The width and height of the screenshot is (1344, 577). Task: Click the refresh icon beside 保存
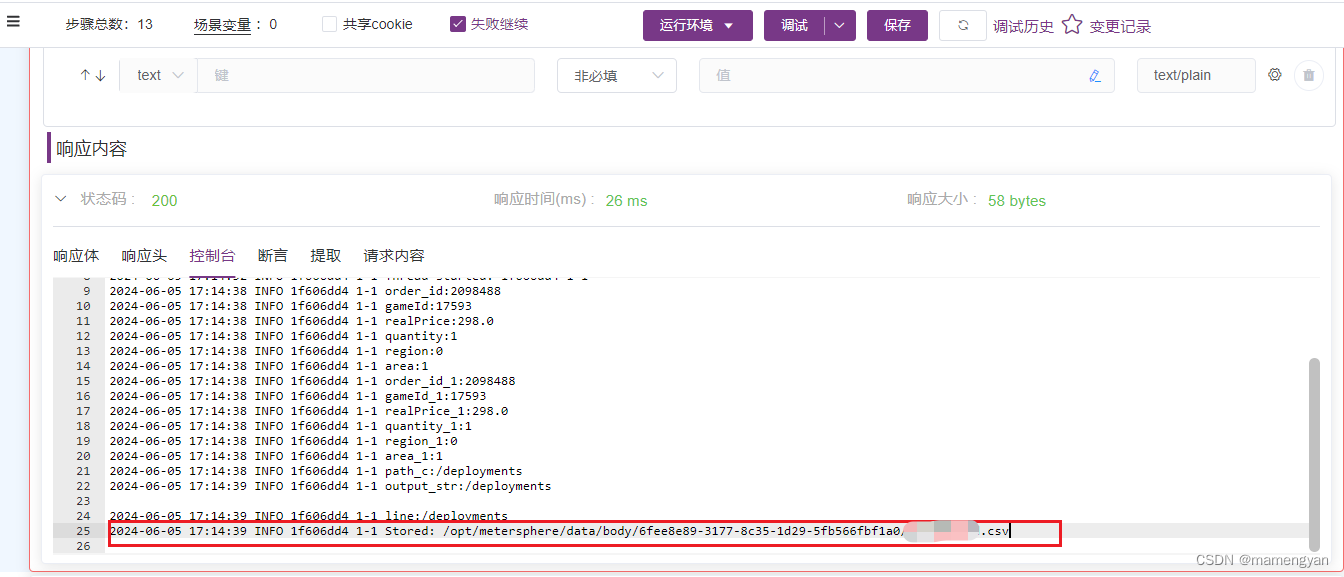click(962, 24)
